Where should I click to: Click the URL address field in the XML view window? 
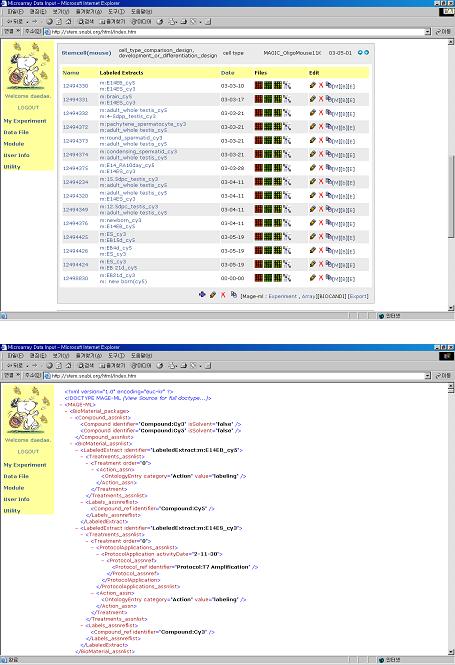tap(237, 376)
